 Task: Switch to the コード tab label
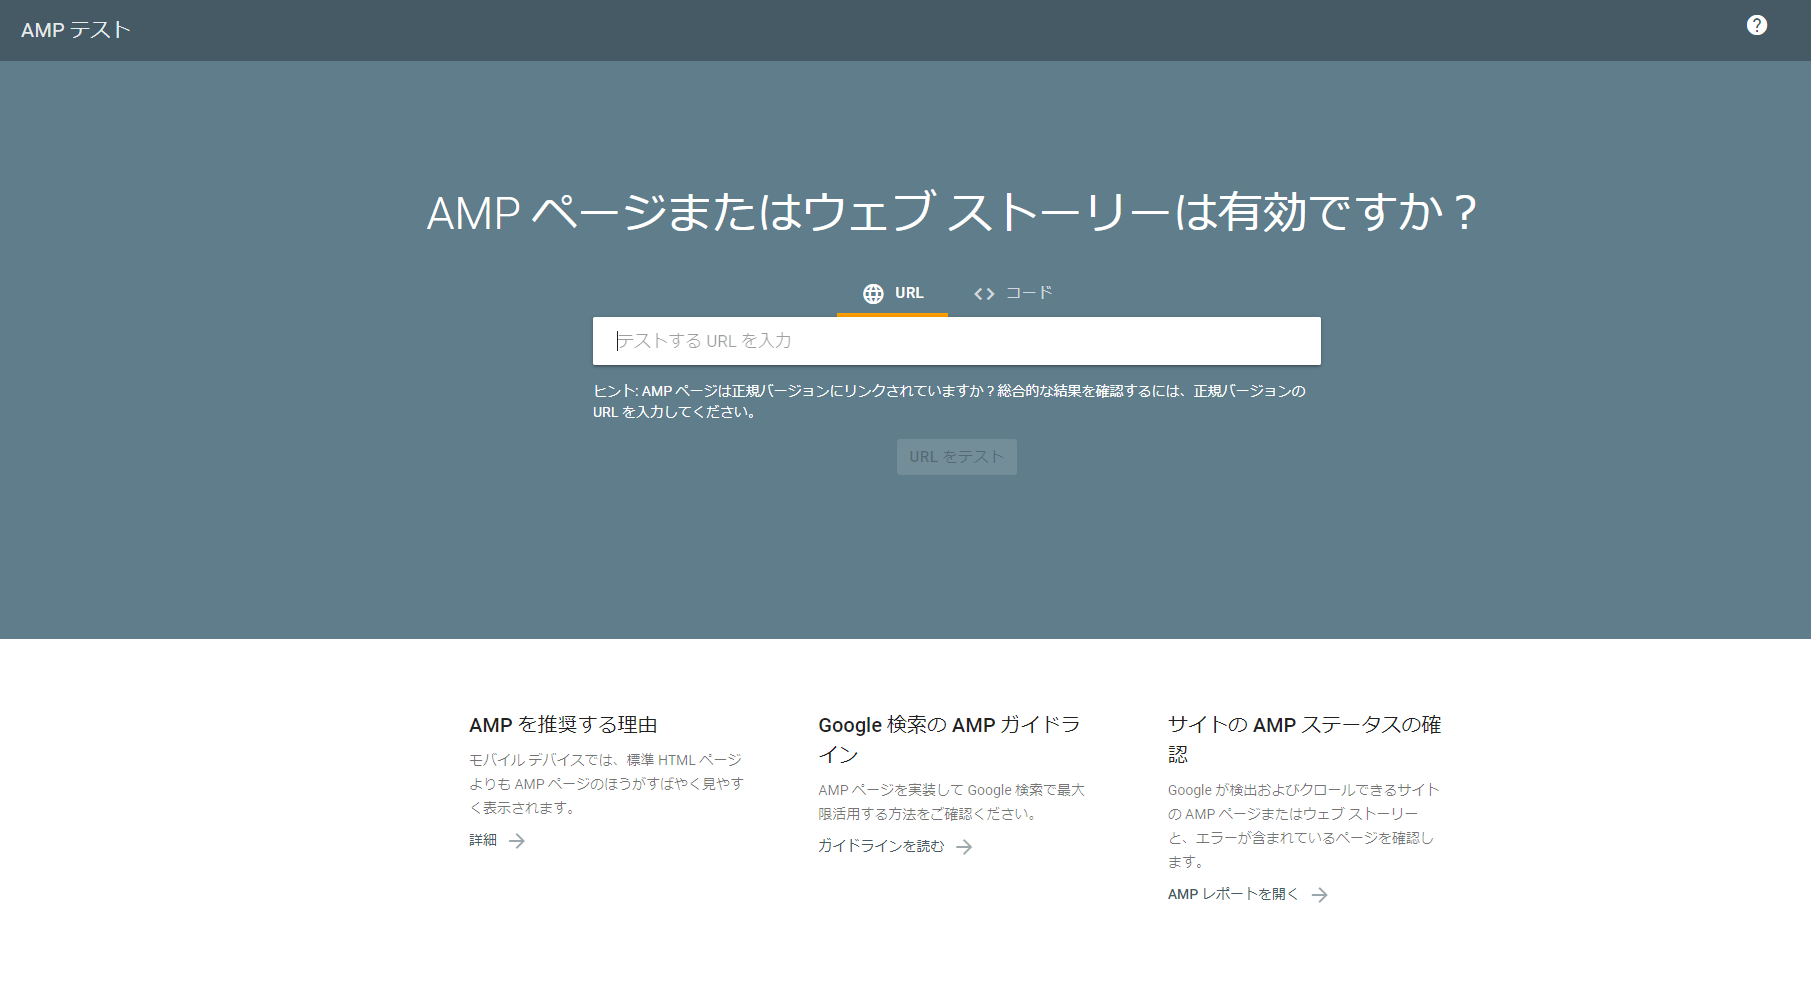pyautogui.click(x=1029, y=293)
